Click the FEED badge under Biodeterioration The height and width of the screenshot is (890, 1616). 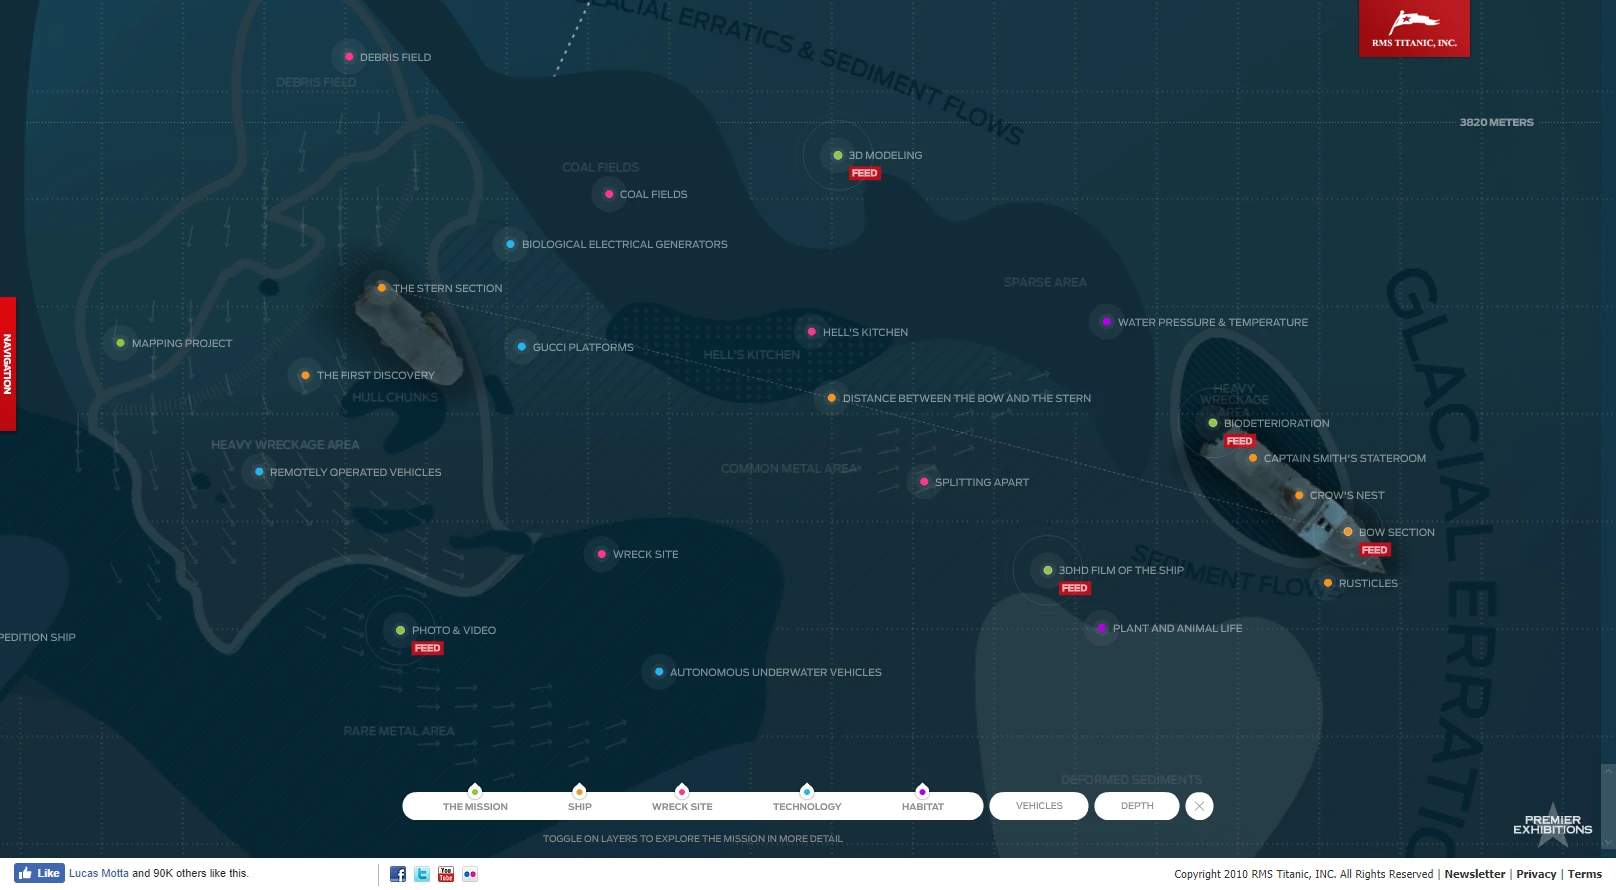coord(1240,441)
